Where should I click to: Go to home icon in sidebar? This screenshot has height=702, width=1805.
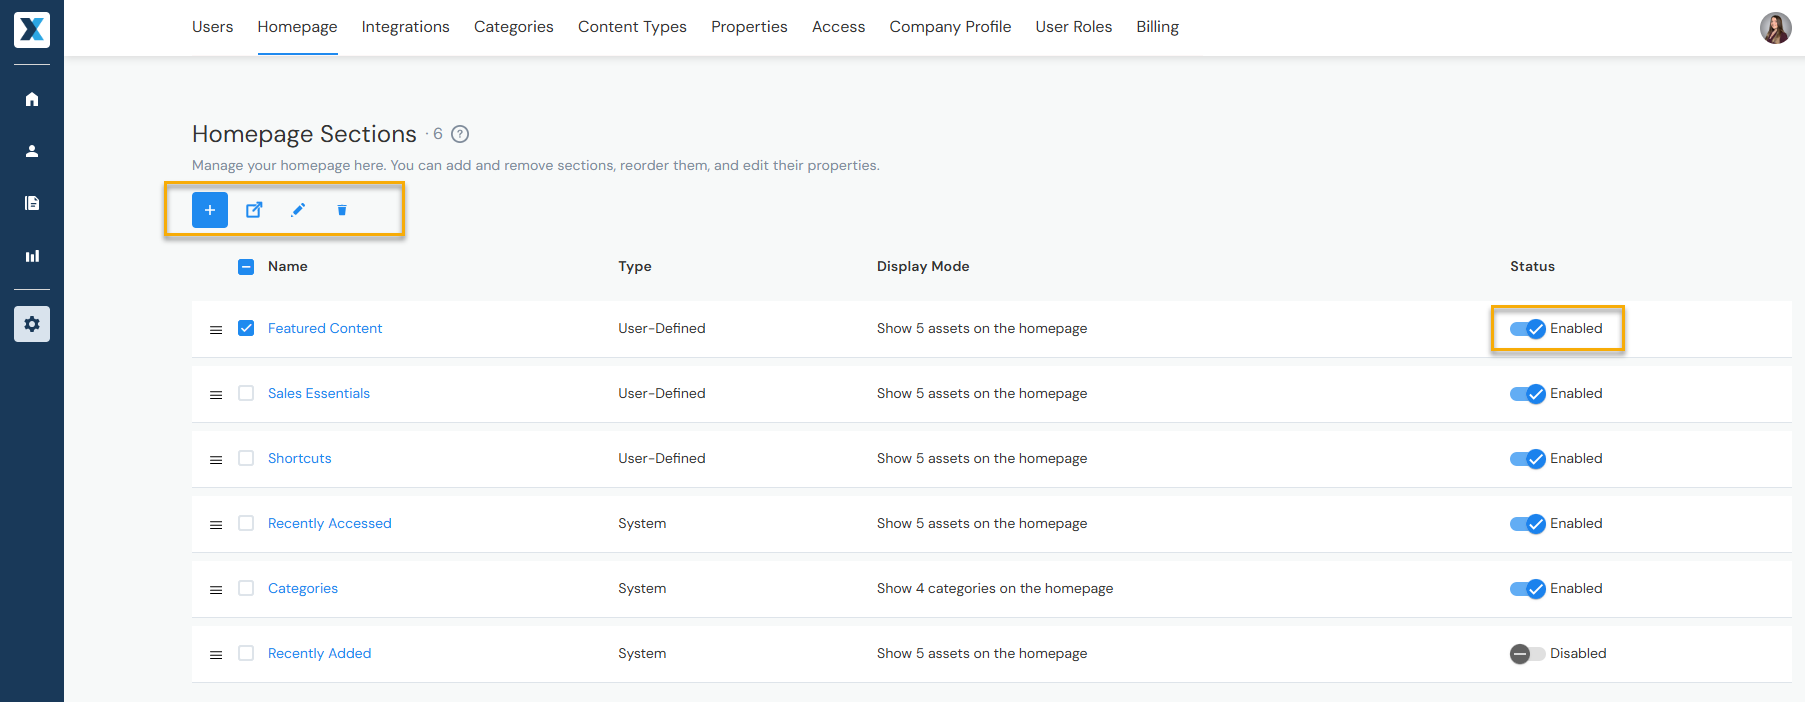point(32,99)
